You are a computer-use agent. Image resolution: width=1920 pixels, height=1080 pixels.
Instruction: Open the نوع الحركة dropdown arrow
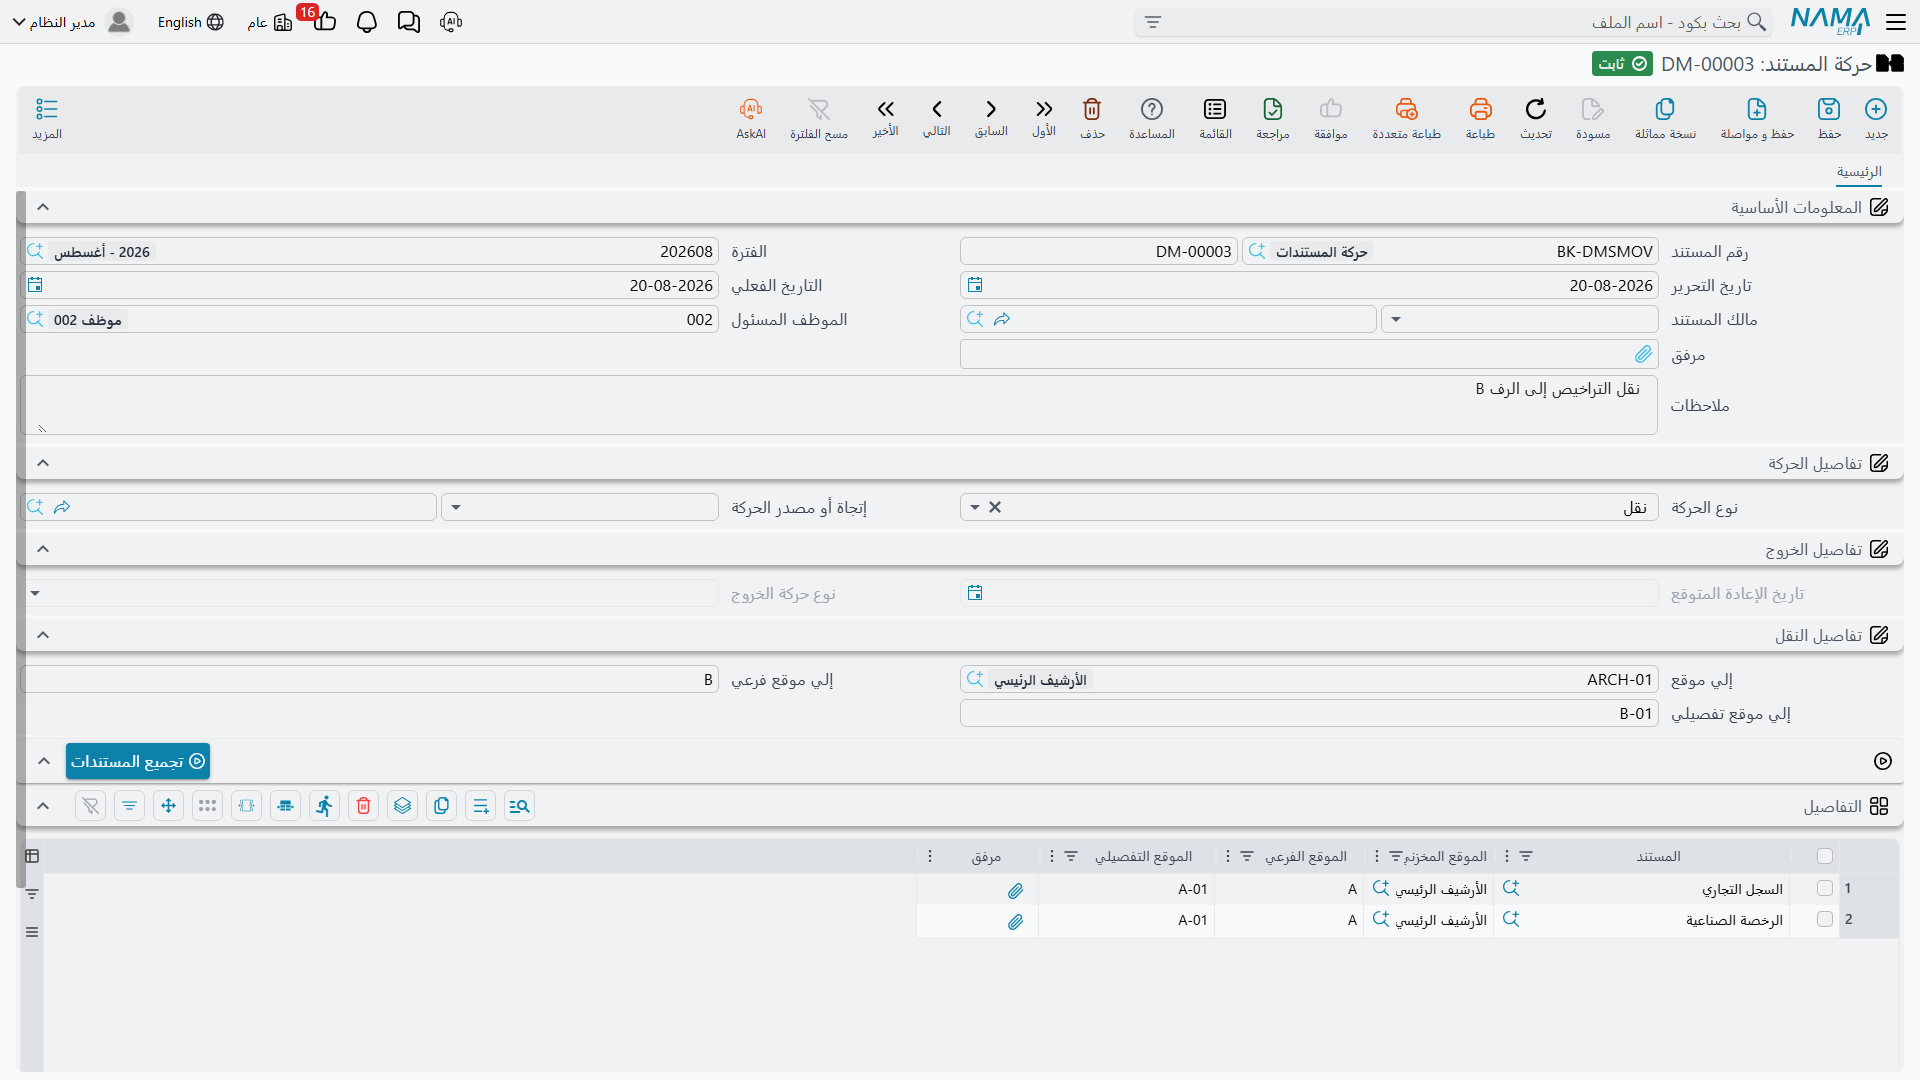[975, 507]
